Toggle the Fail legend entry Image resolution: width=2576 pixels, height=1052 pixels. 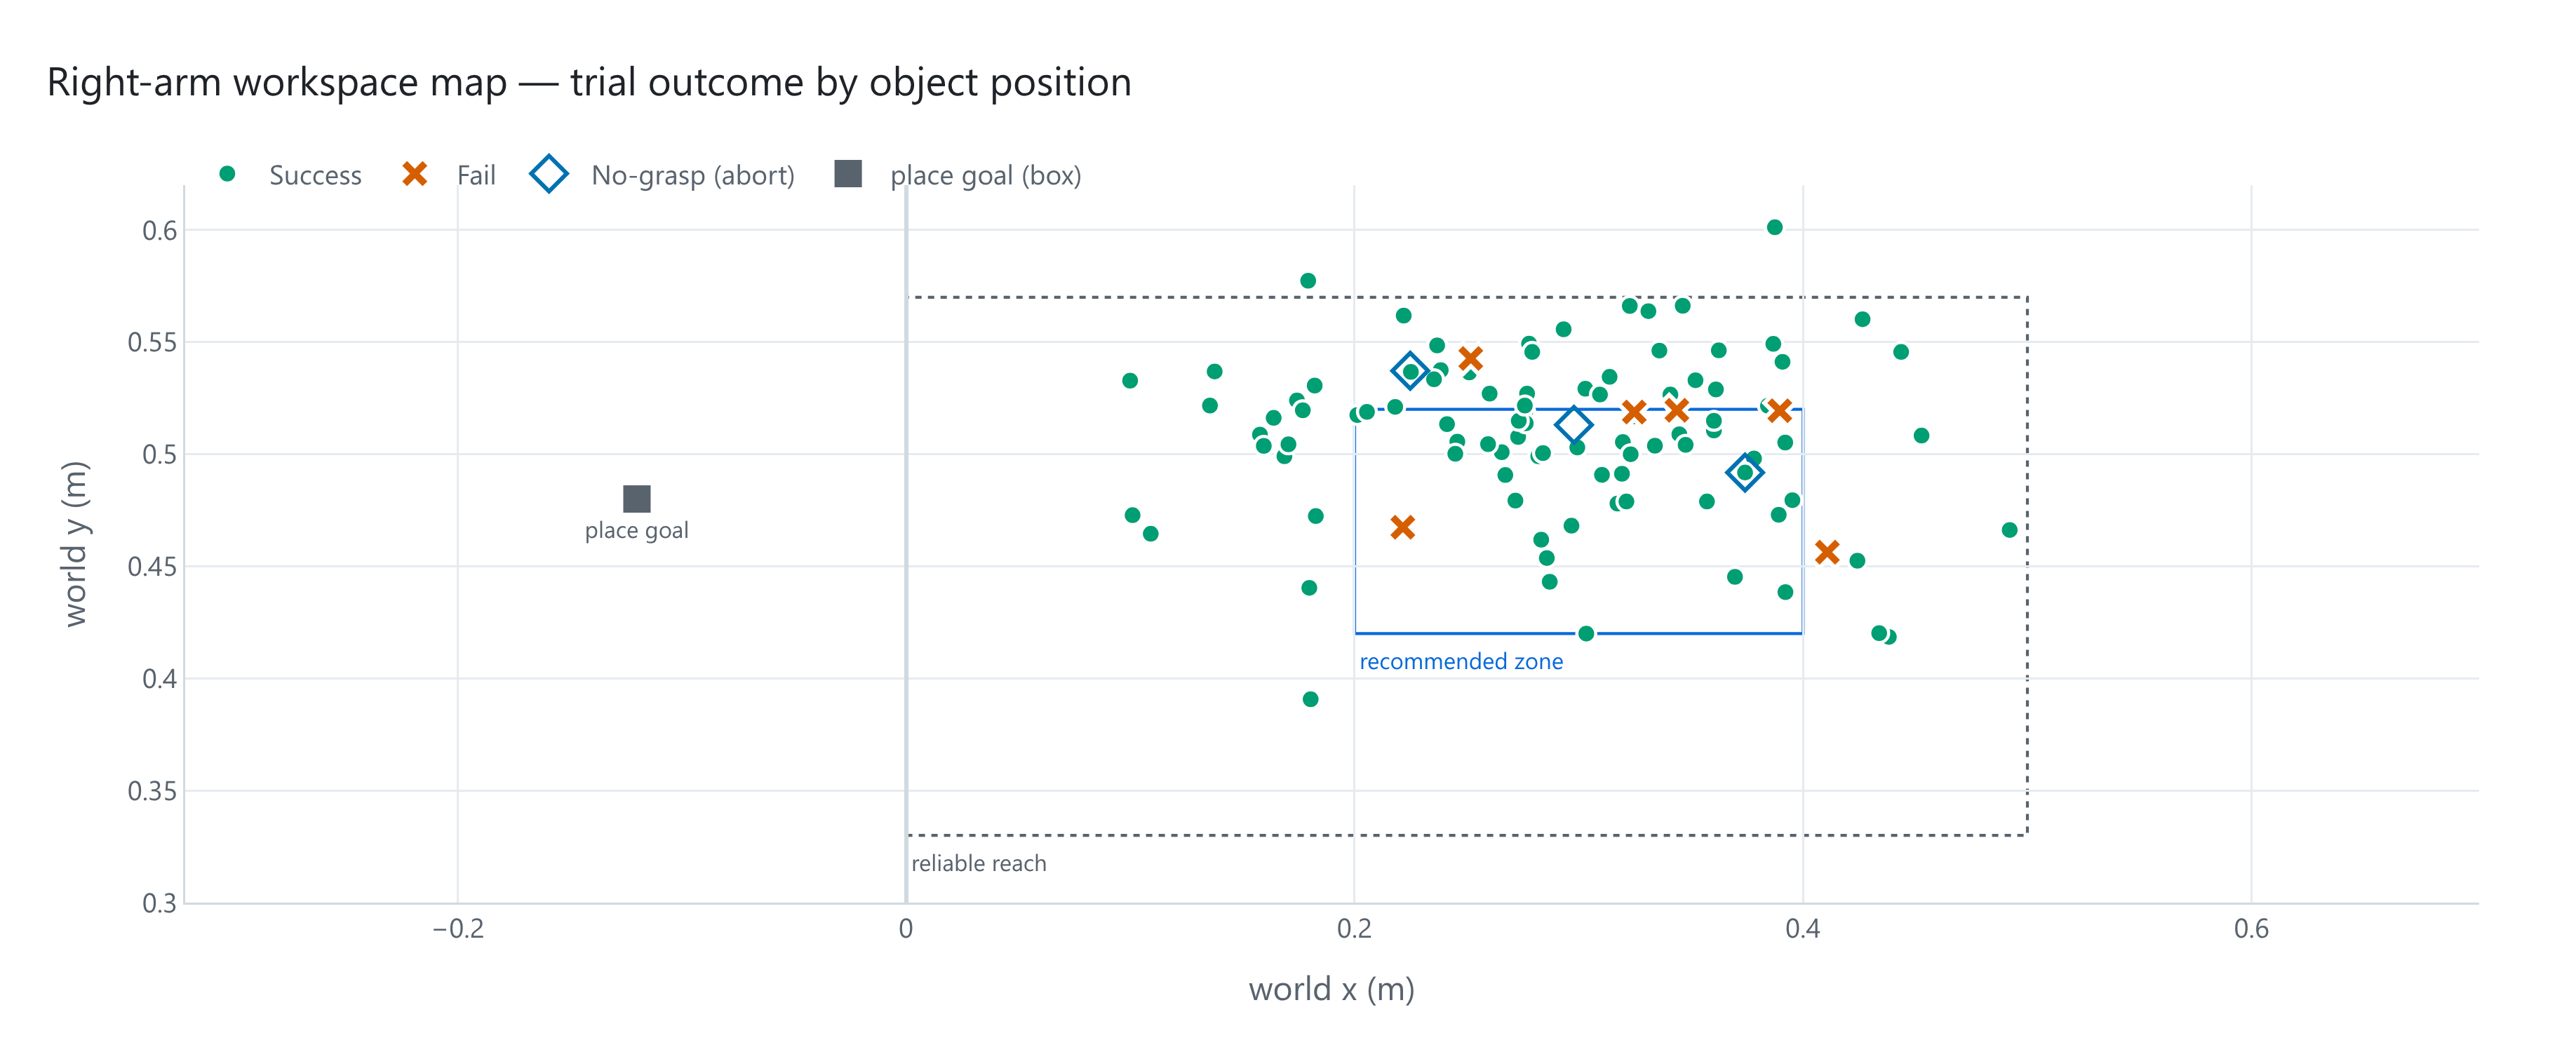(448, 175)
